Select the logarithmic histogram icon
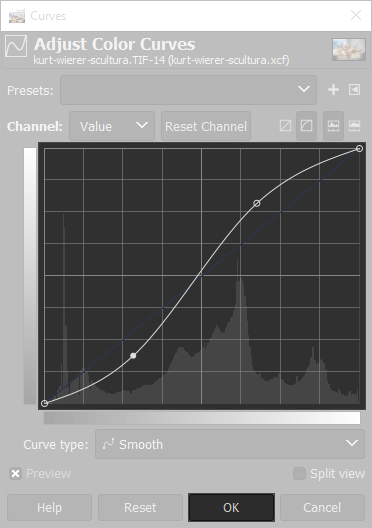The image size is (372, 528). point(354,126)
